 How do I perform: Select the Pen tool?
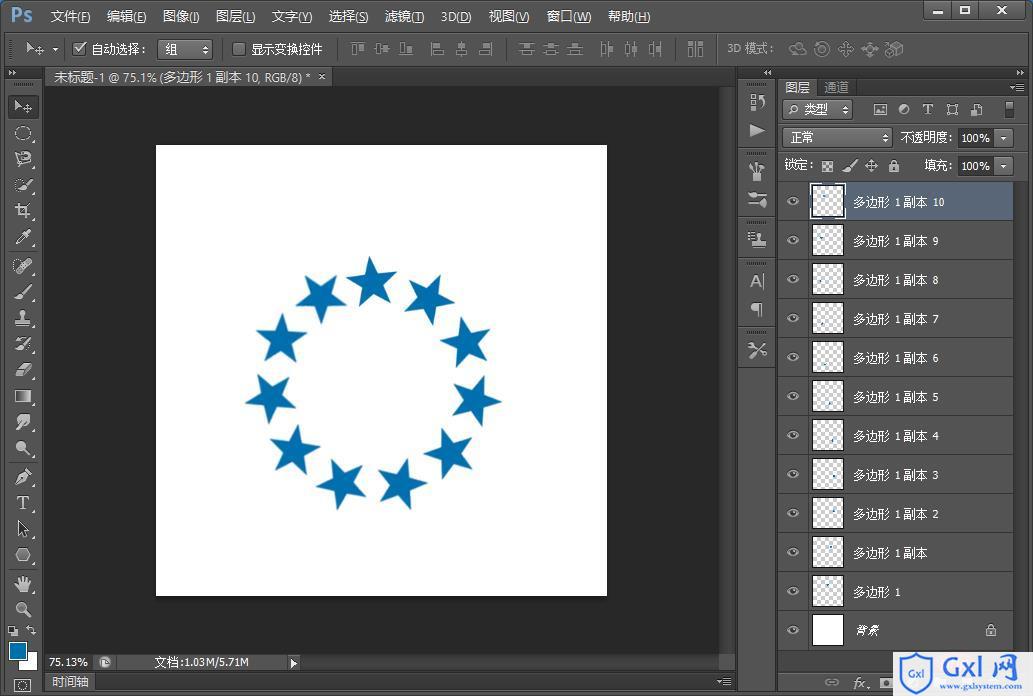[23, 477]
